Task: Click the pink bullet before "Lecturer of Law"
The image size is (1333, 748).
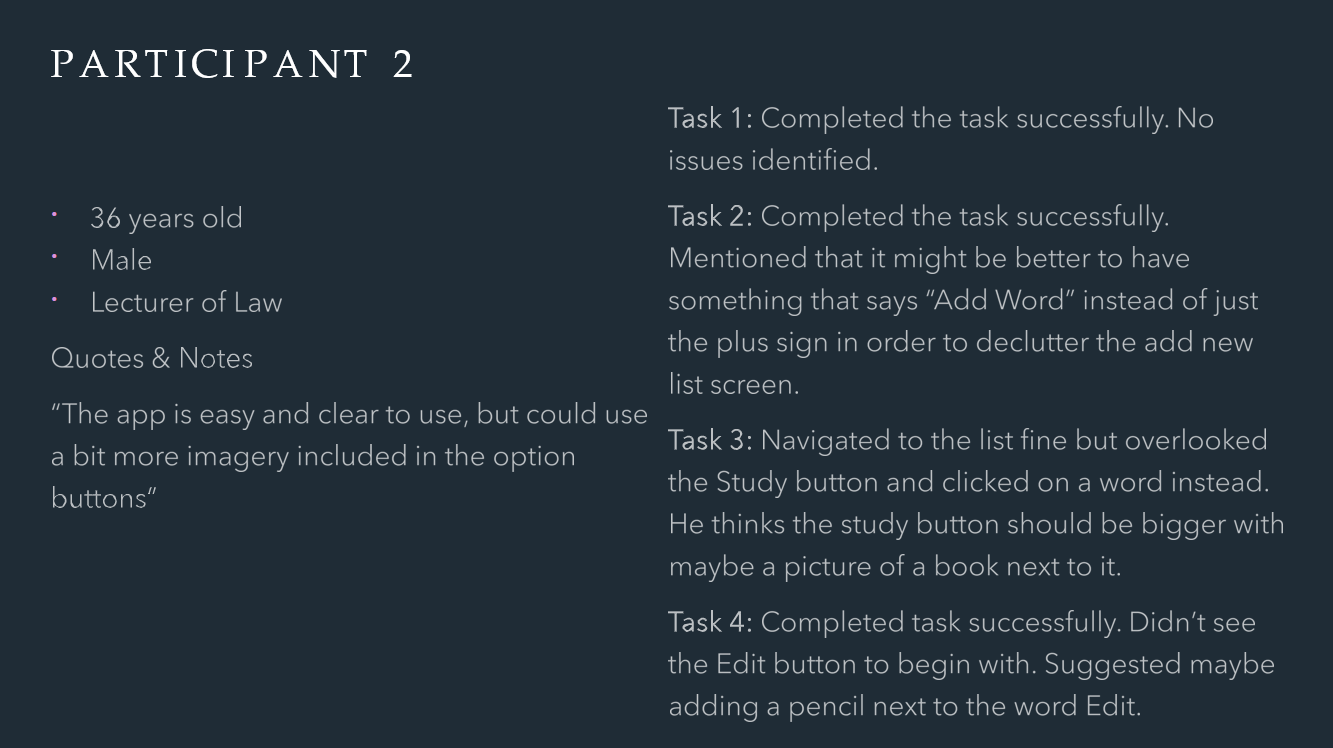Action: tap(55, 297)
